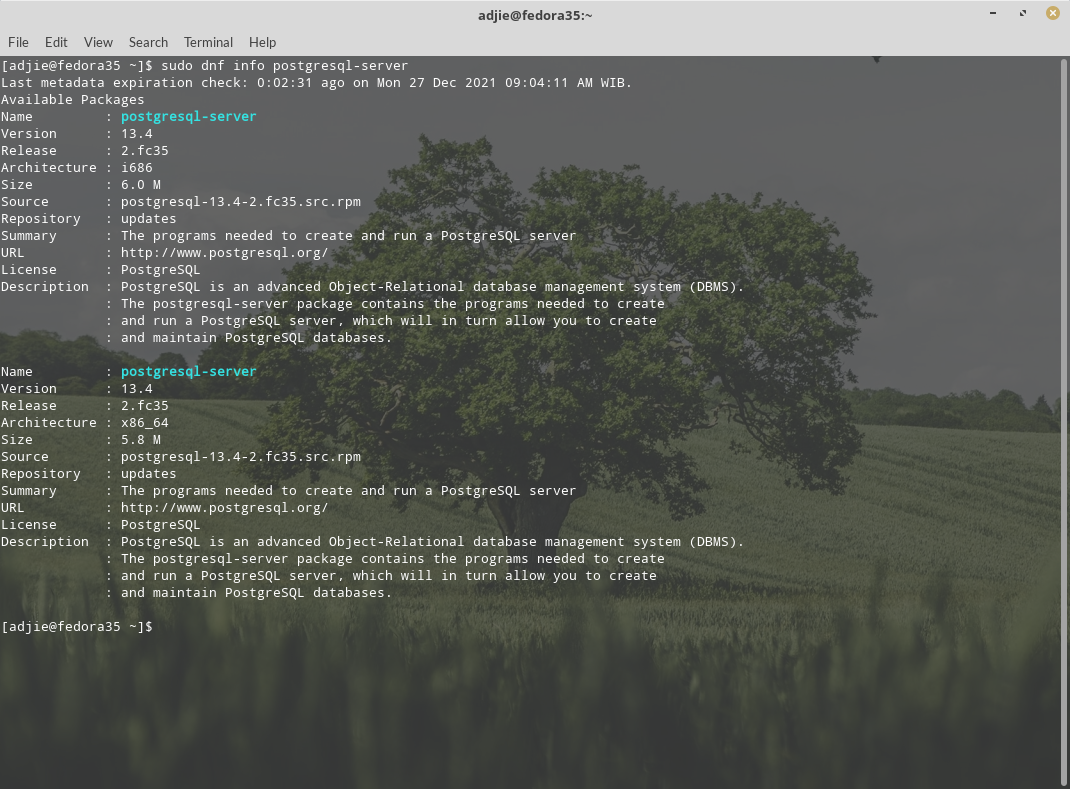Click the cyan postgresql-server name above x86_64
The height and width of the screenshot is (789, 1070).
click(188, 371)
